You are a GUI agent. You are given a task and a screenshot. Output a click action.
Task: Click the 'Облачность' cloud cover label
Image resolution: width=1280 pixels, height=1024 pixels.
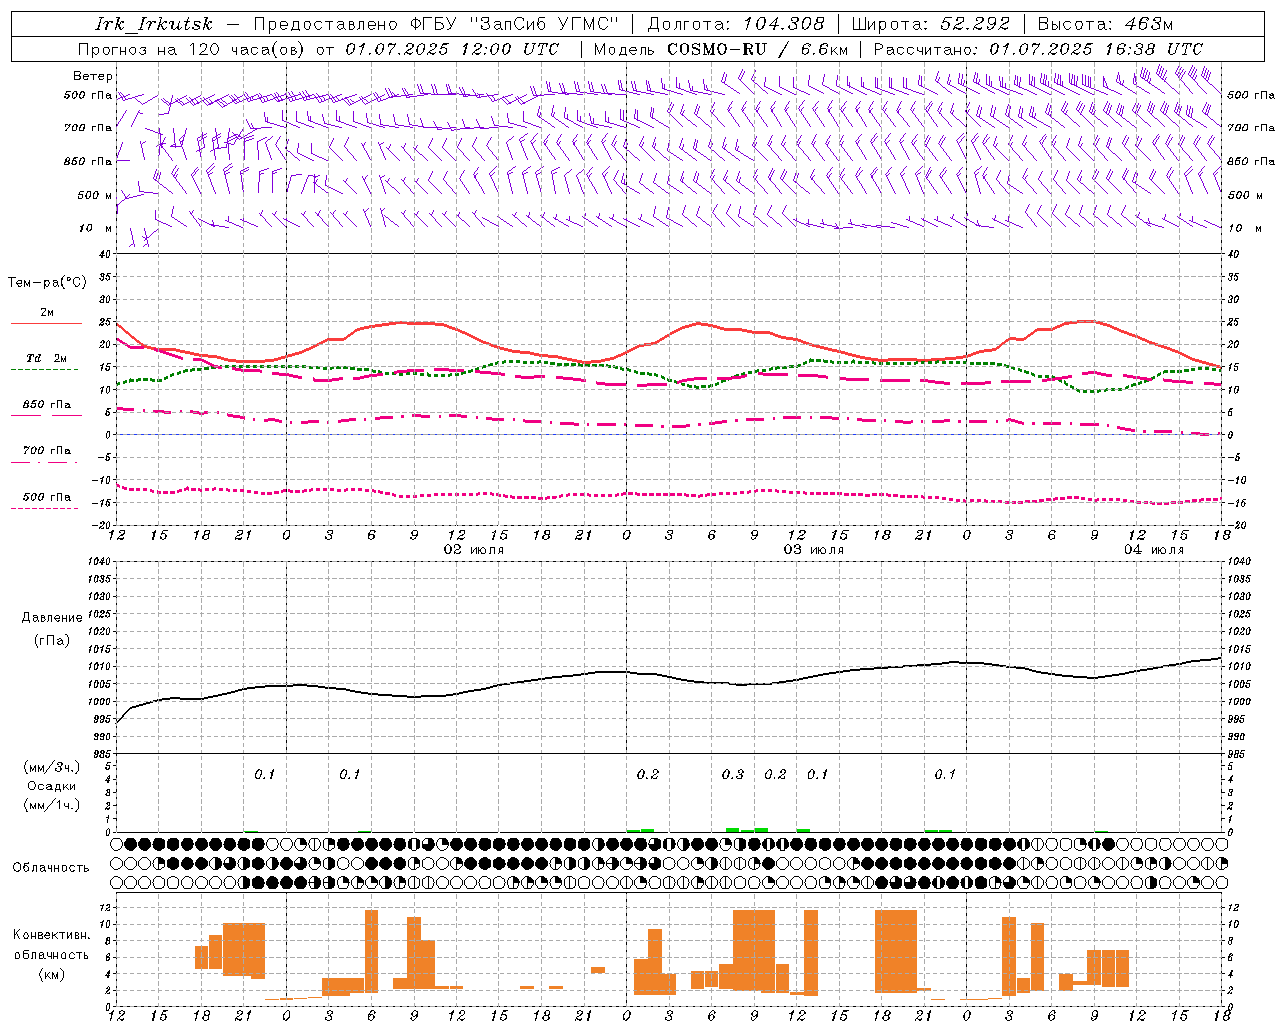click(x=51, y=868)
